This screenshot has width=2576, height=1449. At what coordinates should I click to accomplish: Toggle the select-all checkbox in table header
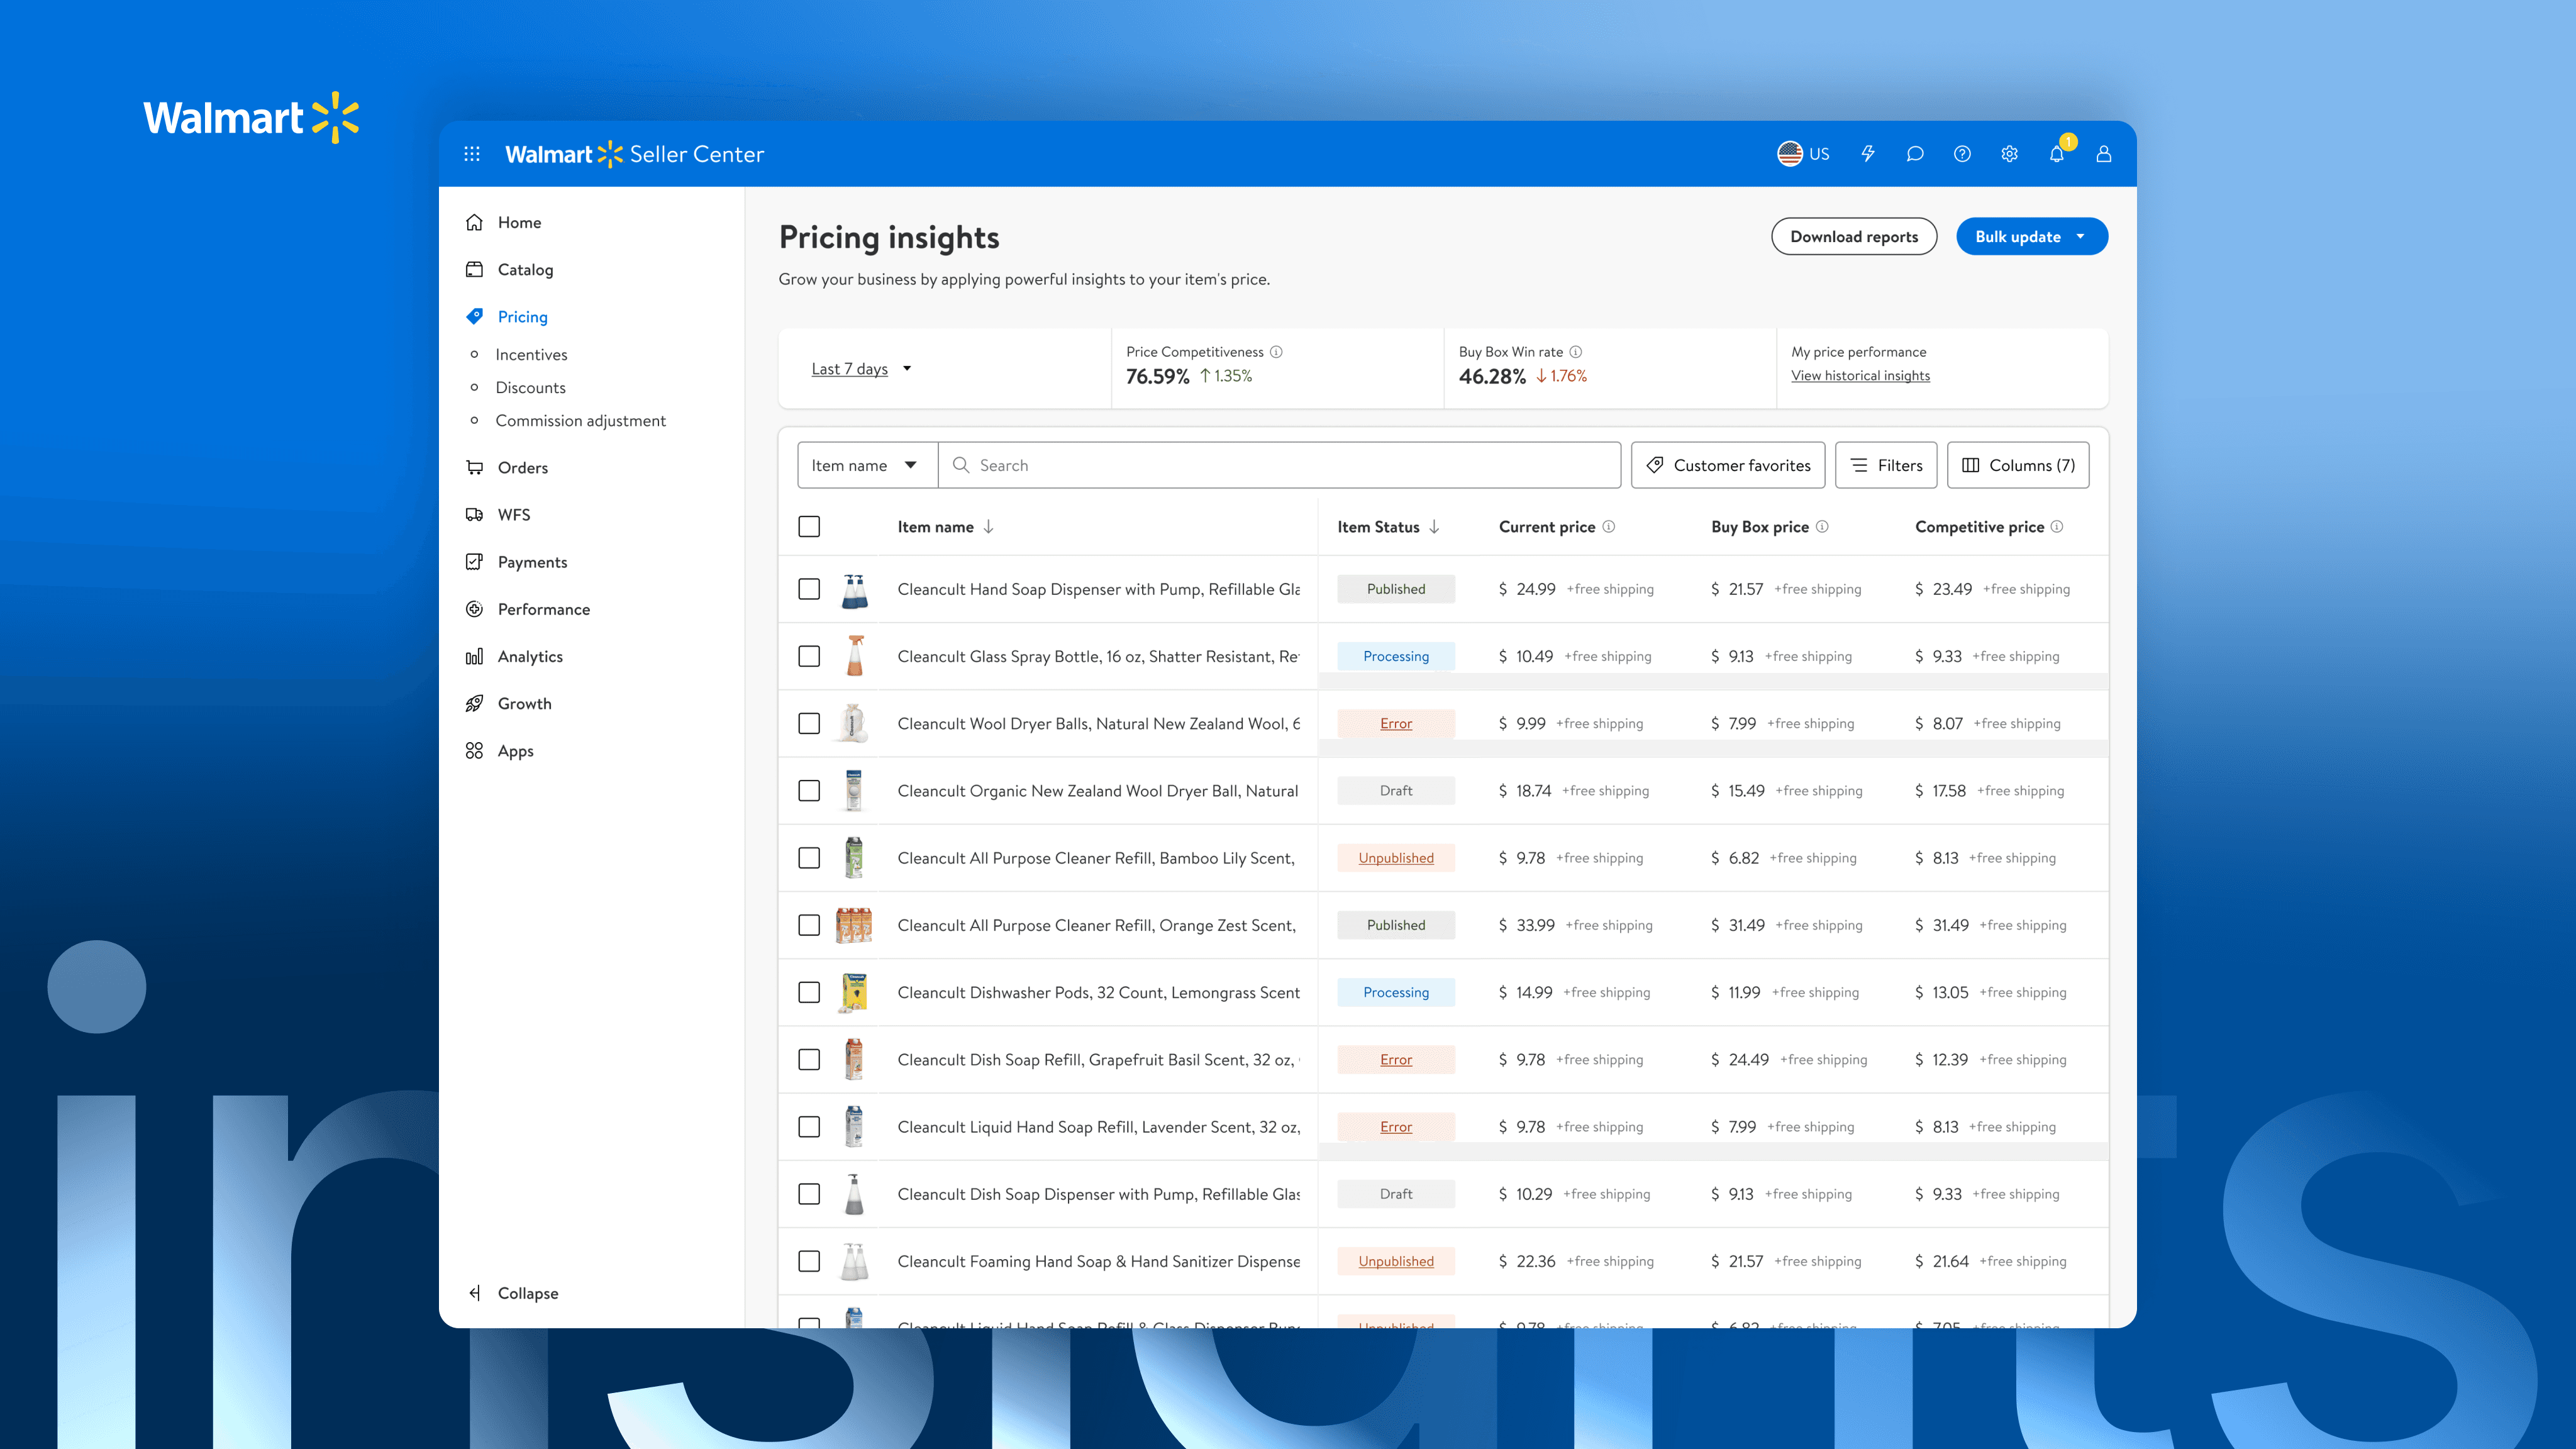[x=809, y=527]
